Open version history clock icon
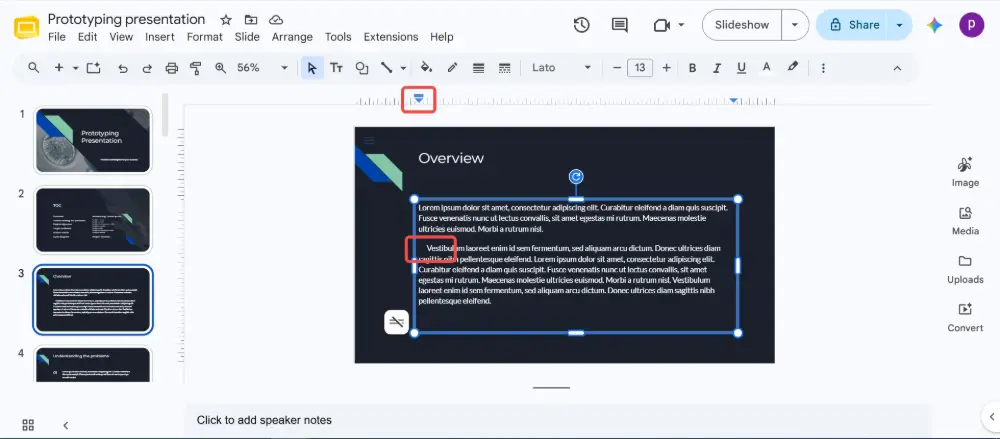Screen dimensions: 1000x439 tap(581, 25)
